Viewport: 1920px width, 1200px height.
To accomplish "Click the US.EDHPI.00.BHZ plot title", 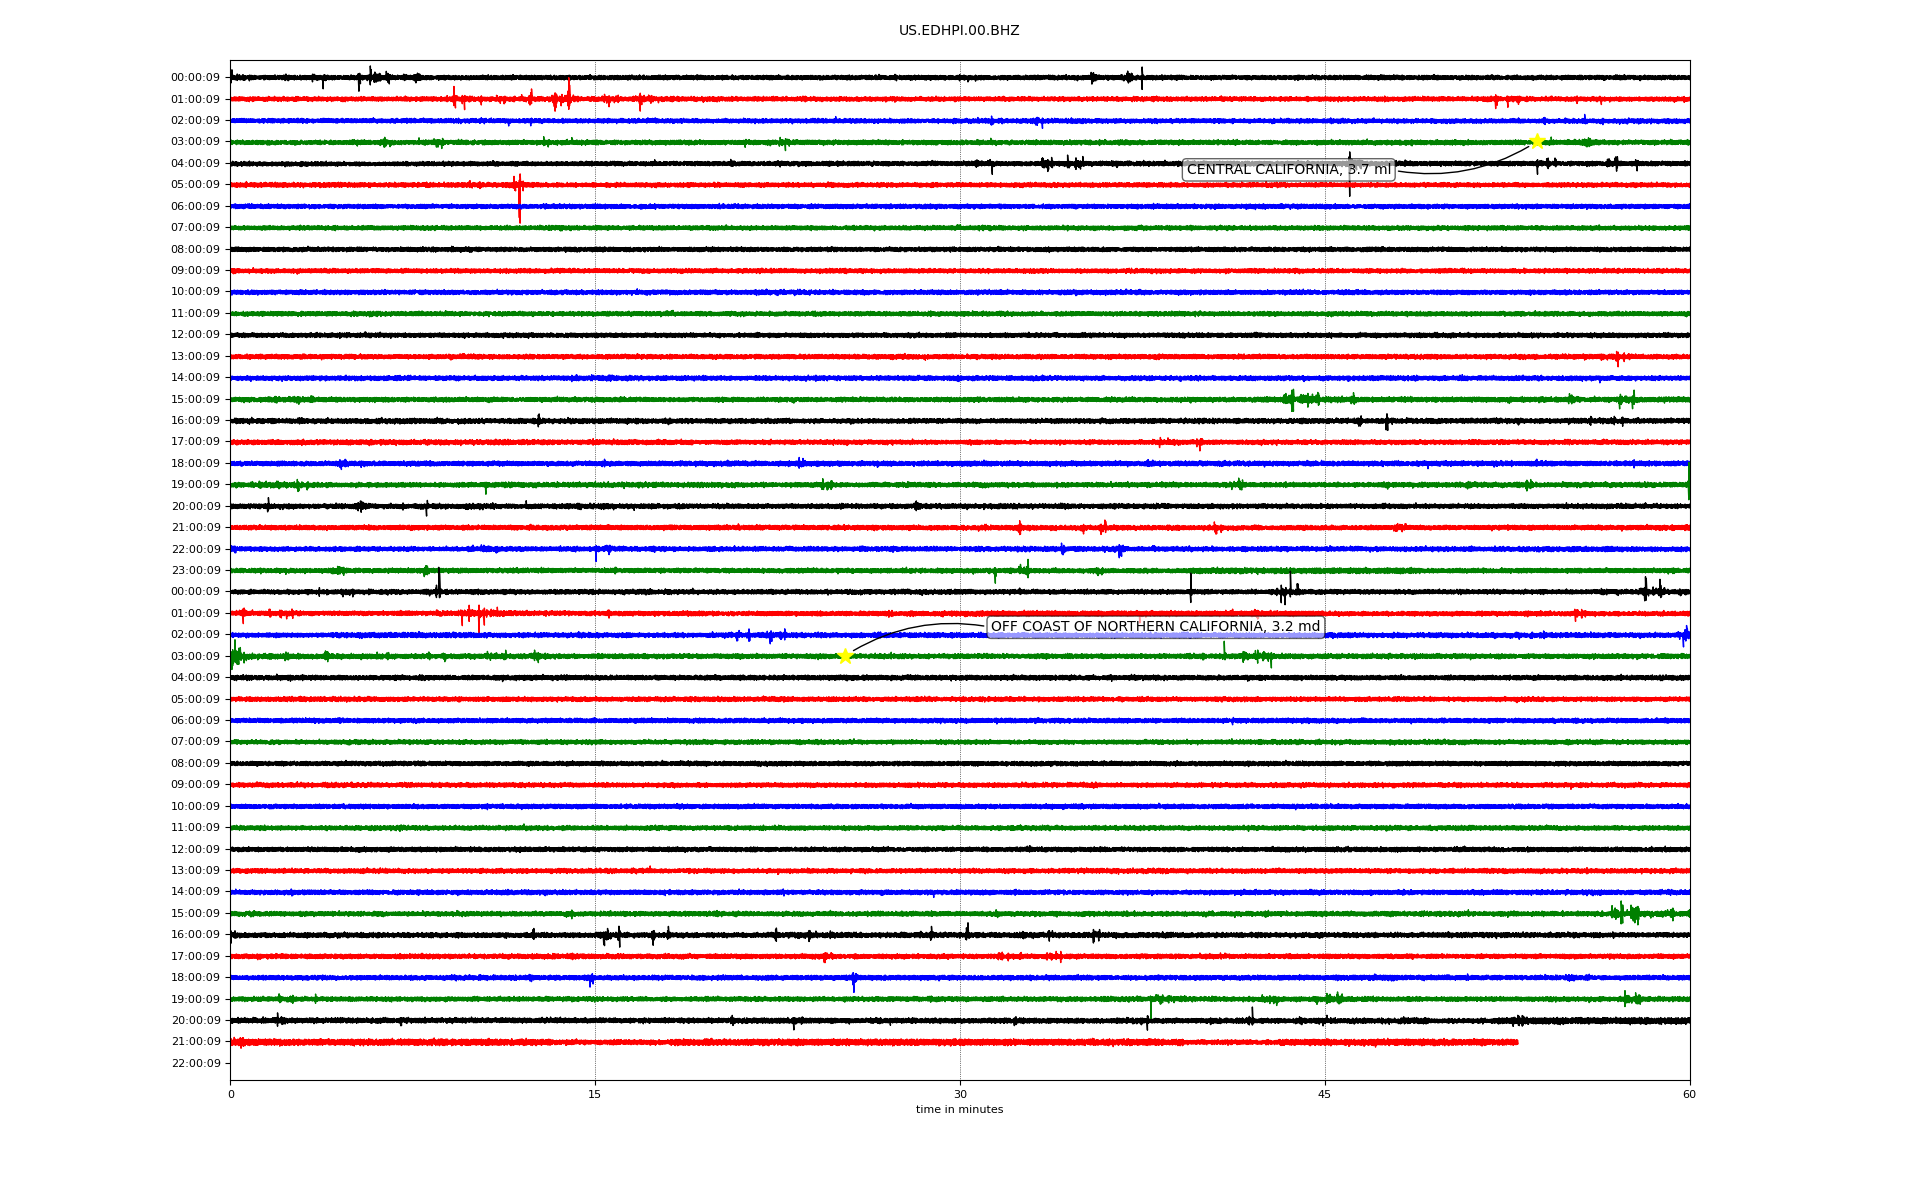I will 959,31.
